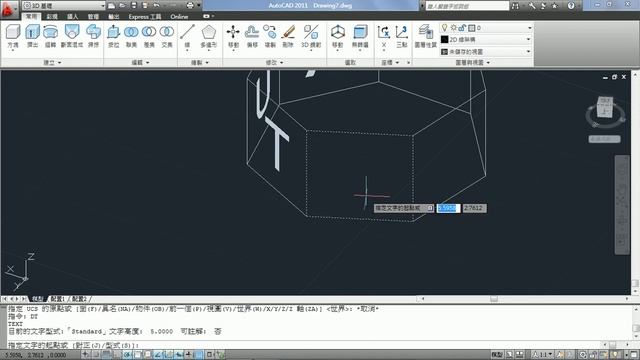Switch to the Express 工具 ribbon tab

click(144, 17)
